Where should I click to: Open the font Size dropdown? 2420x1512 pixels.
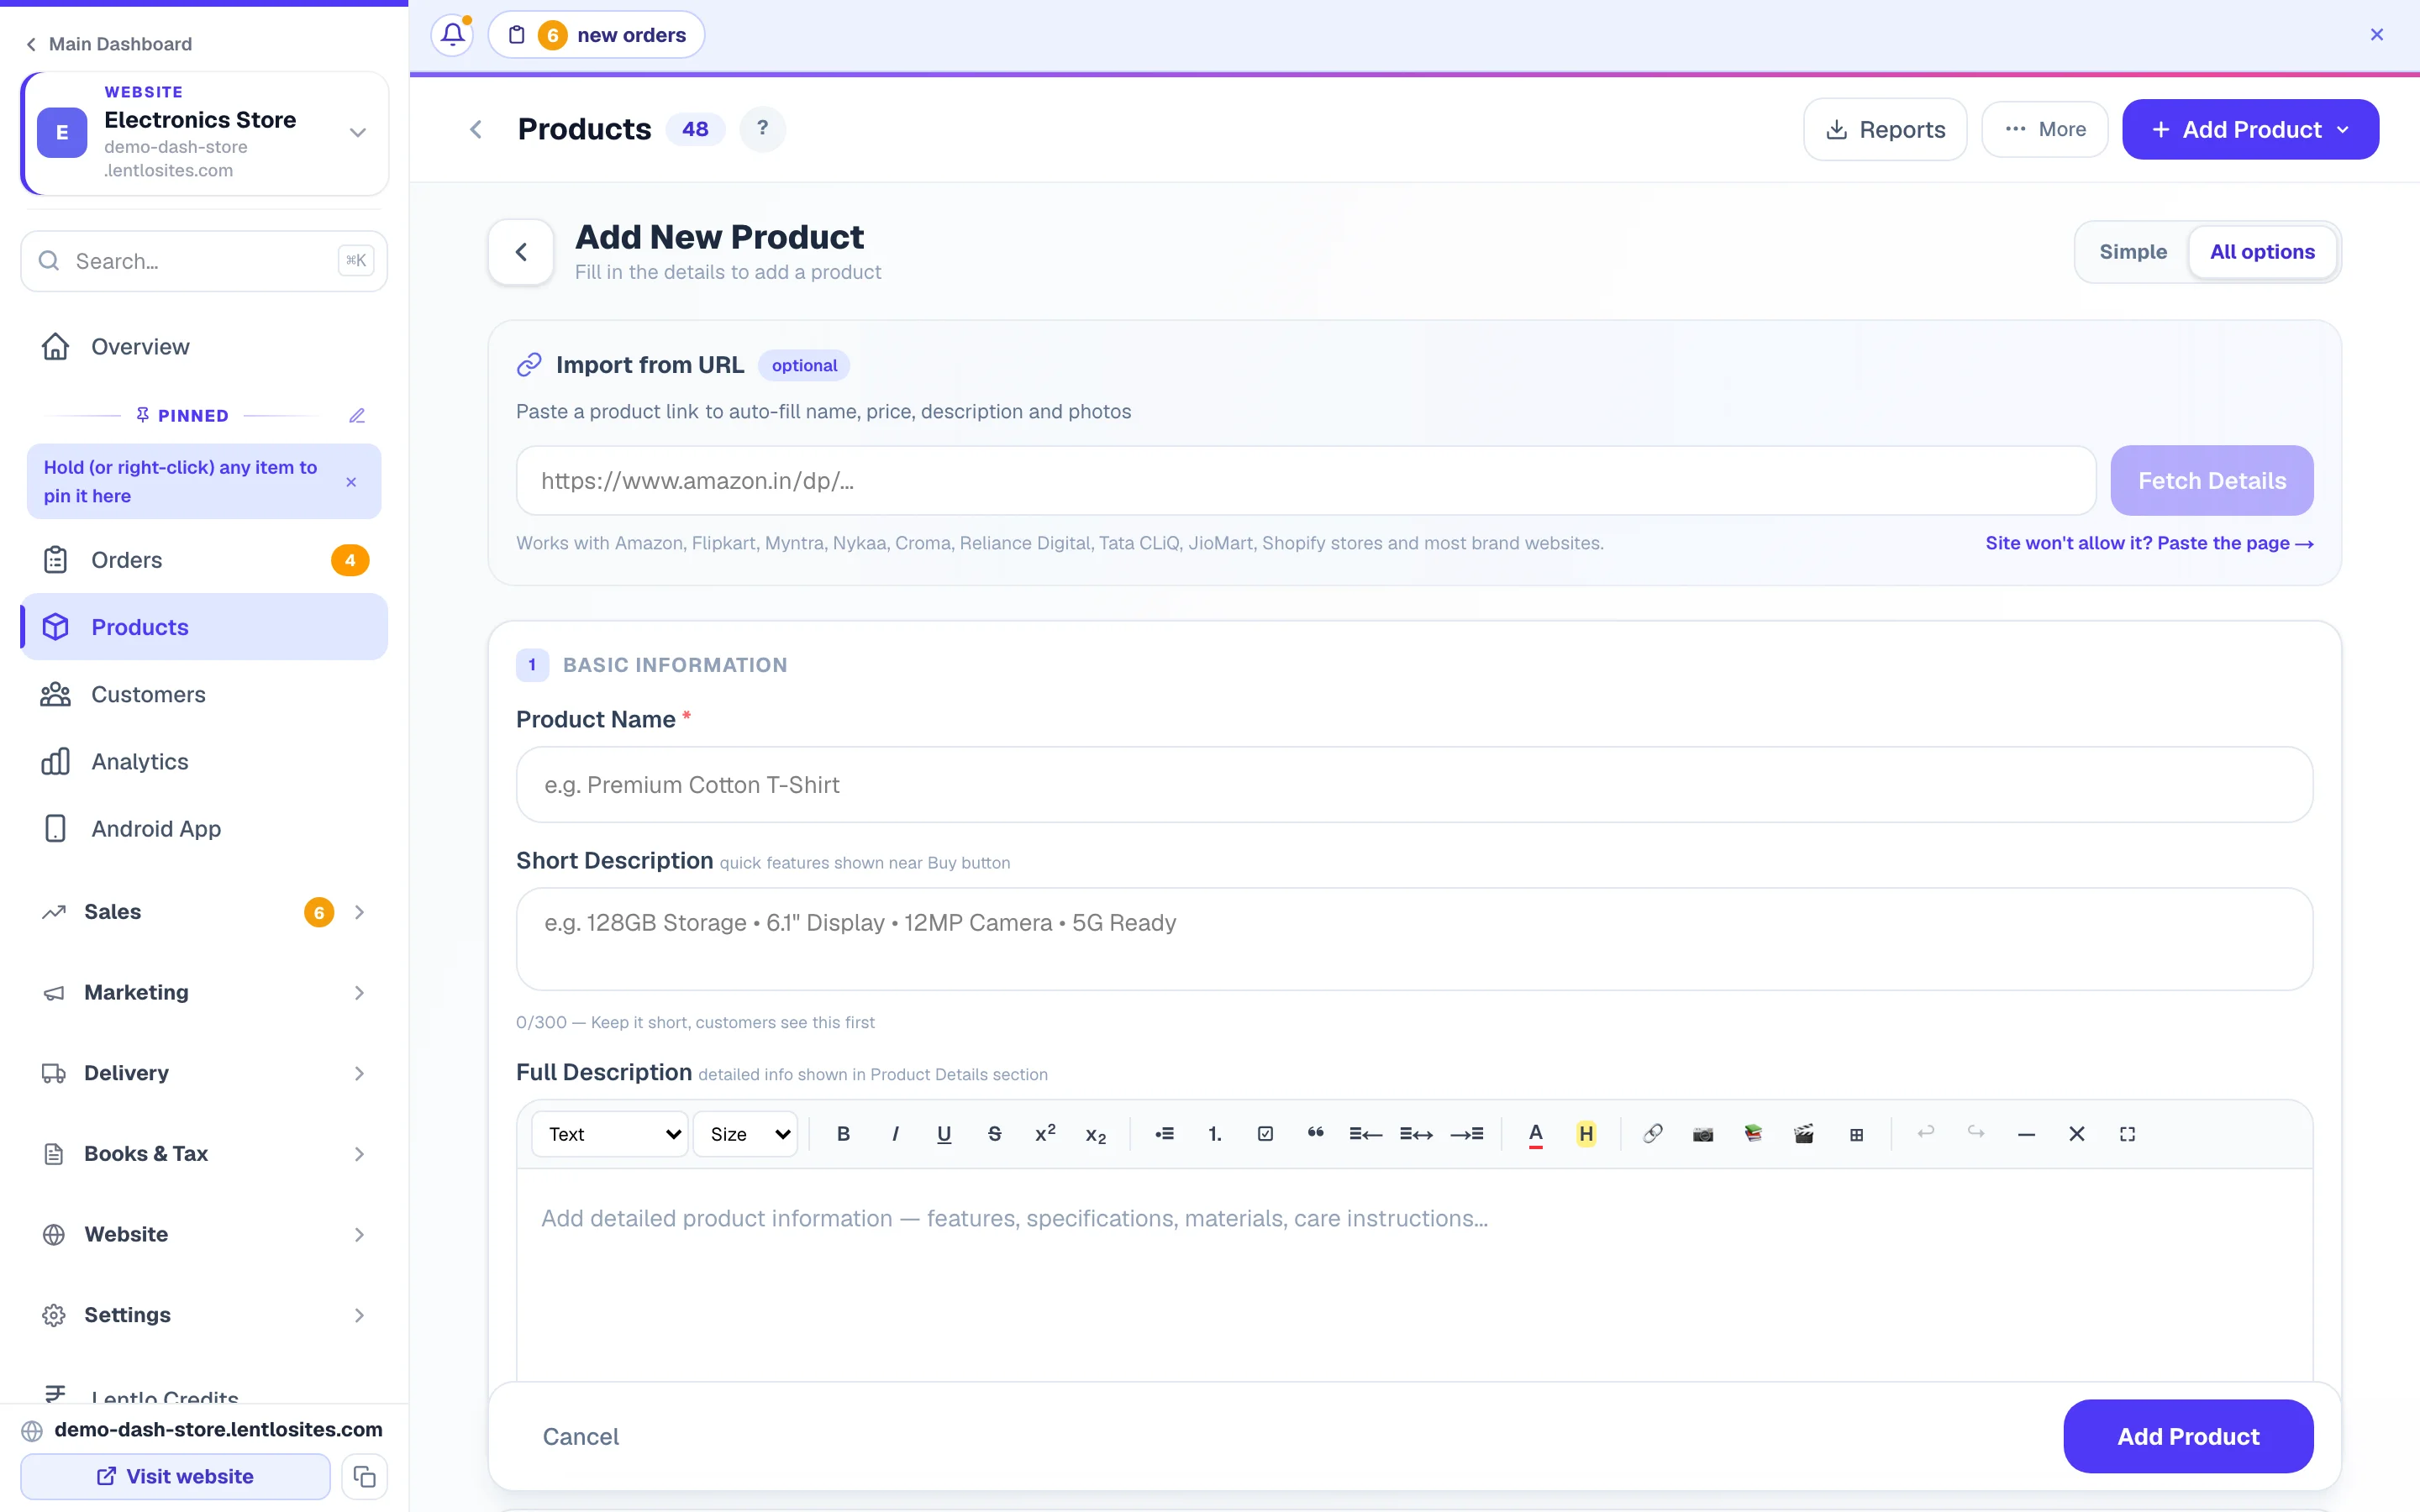coord(746,1133)
